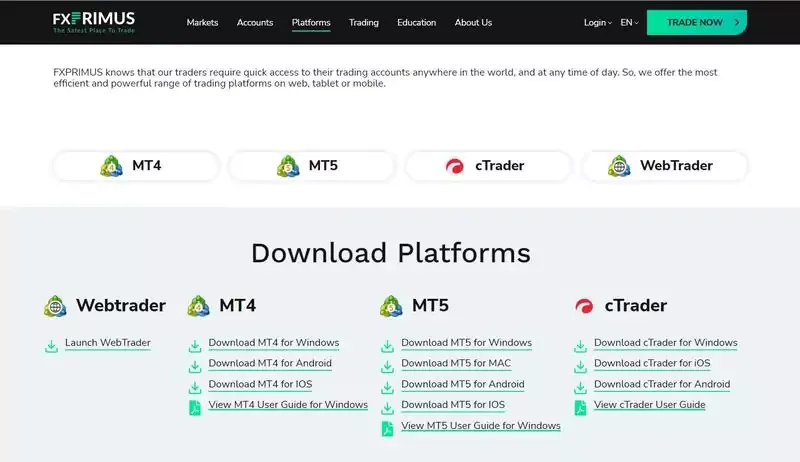Click download icon beside MT4 for Android
Image resolution: width=800 pixels, height=462 pixels.
[x=195, y=367]
